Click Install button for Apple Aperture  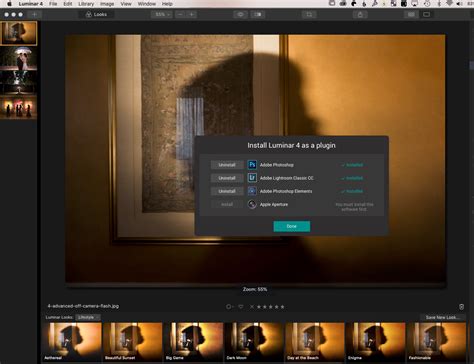coord(227,204)
